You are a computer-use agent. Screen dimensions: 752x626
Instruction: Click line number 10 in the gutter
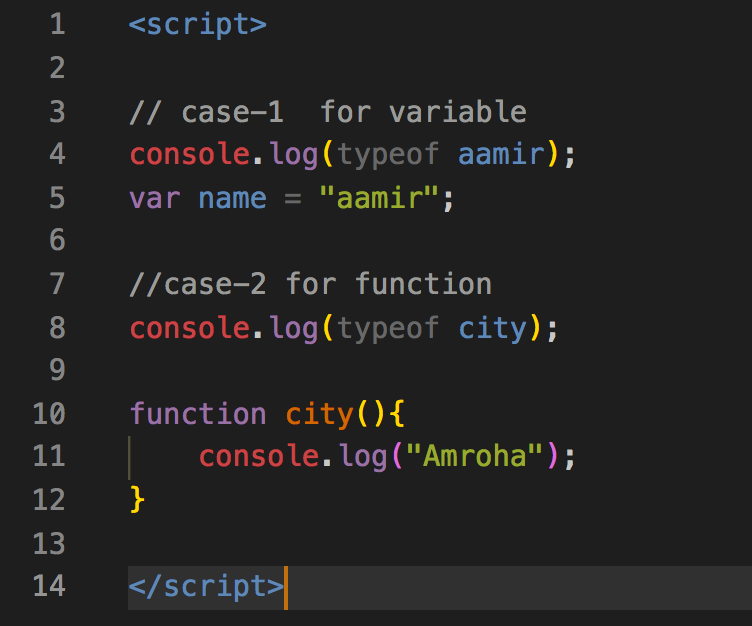49,413
